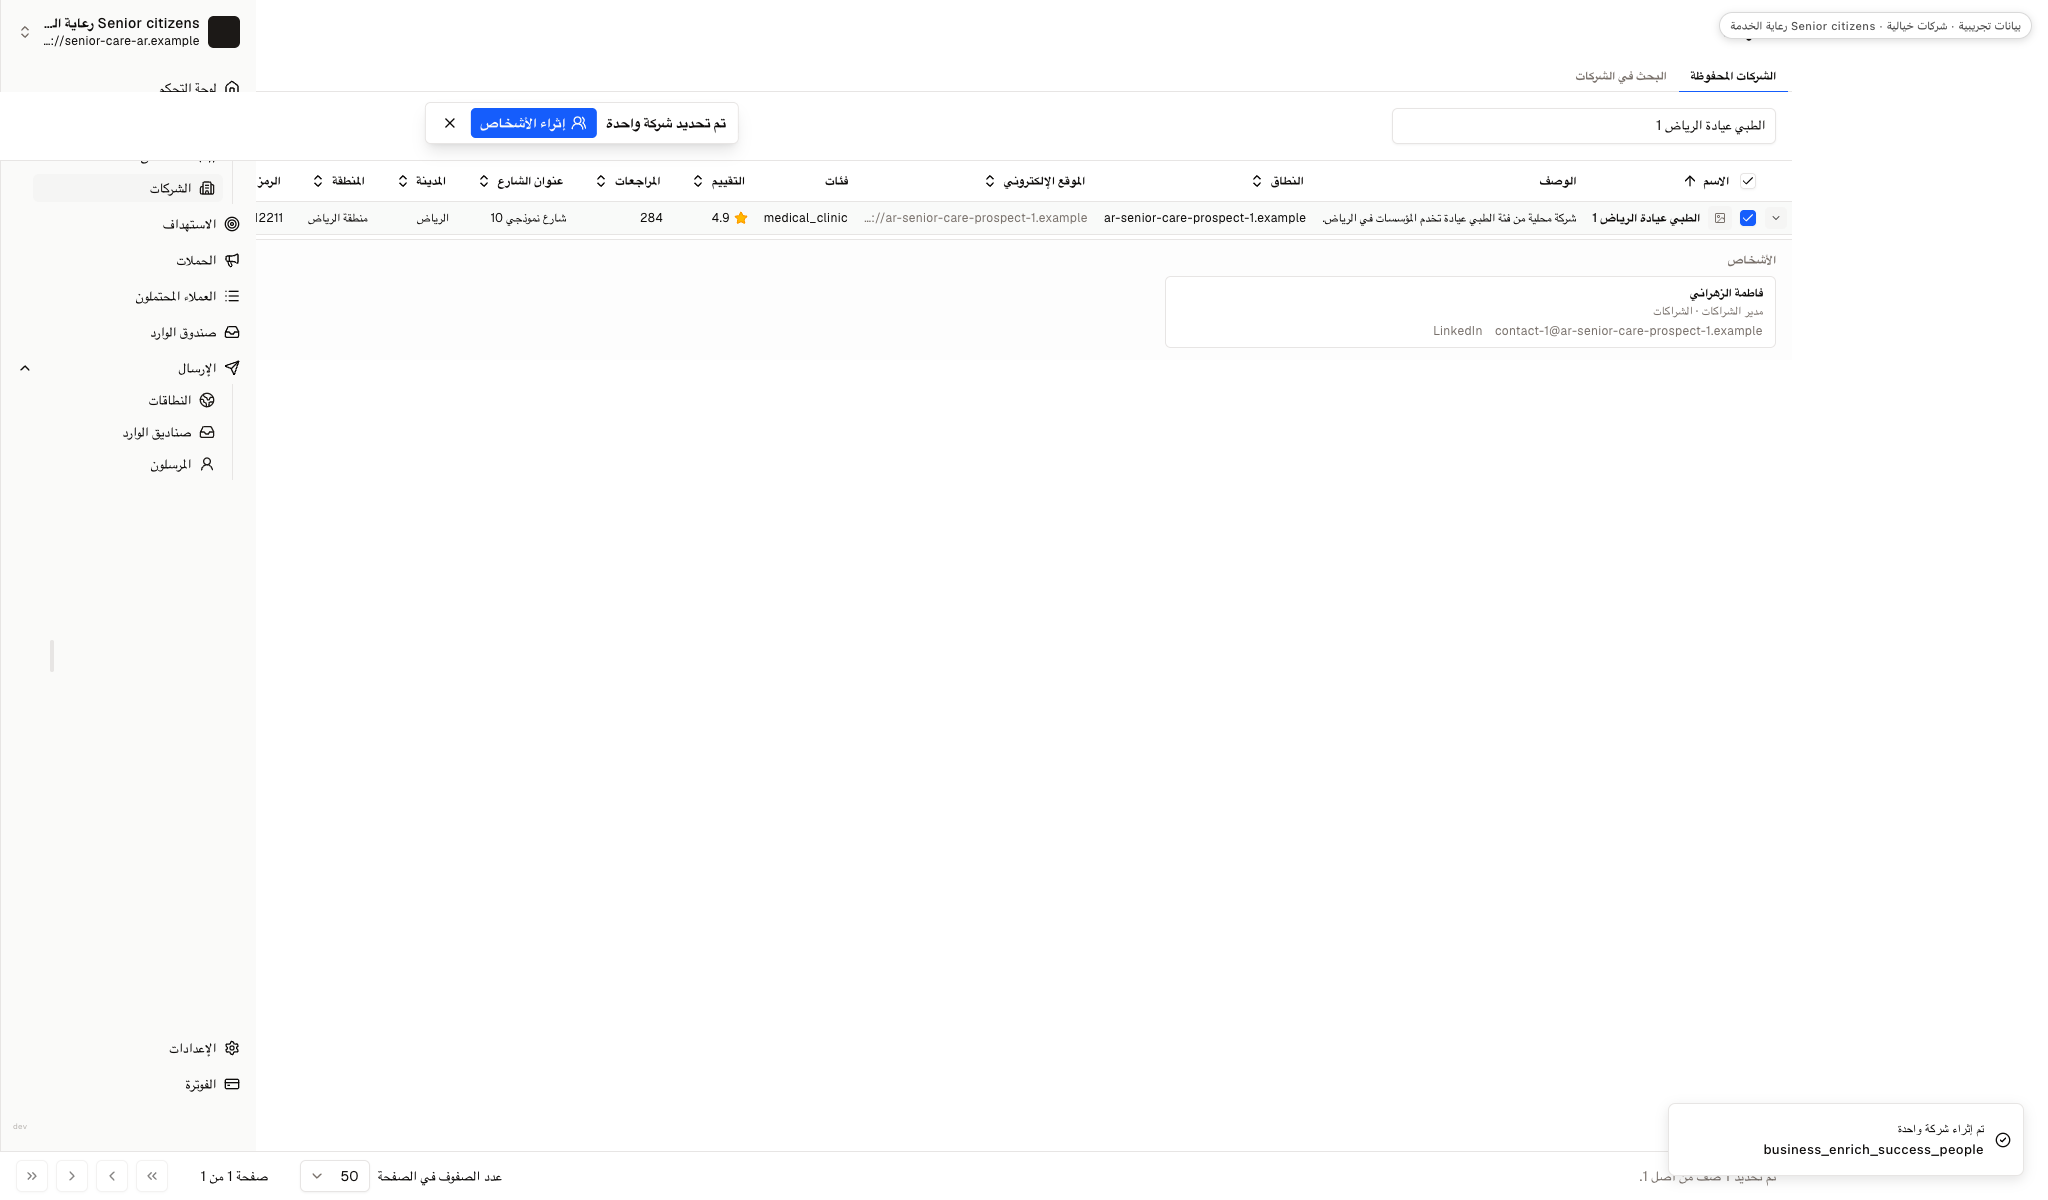Viewport: 2048px width, 1200px height.
Task: Dismiss the selection bar with the X
Action: pyautogui.click(x=450, y=123)
